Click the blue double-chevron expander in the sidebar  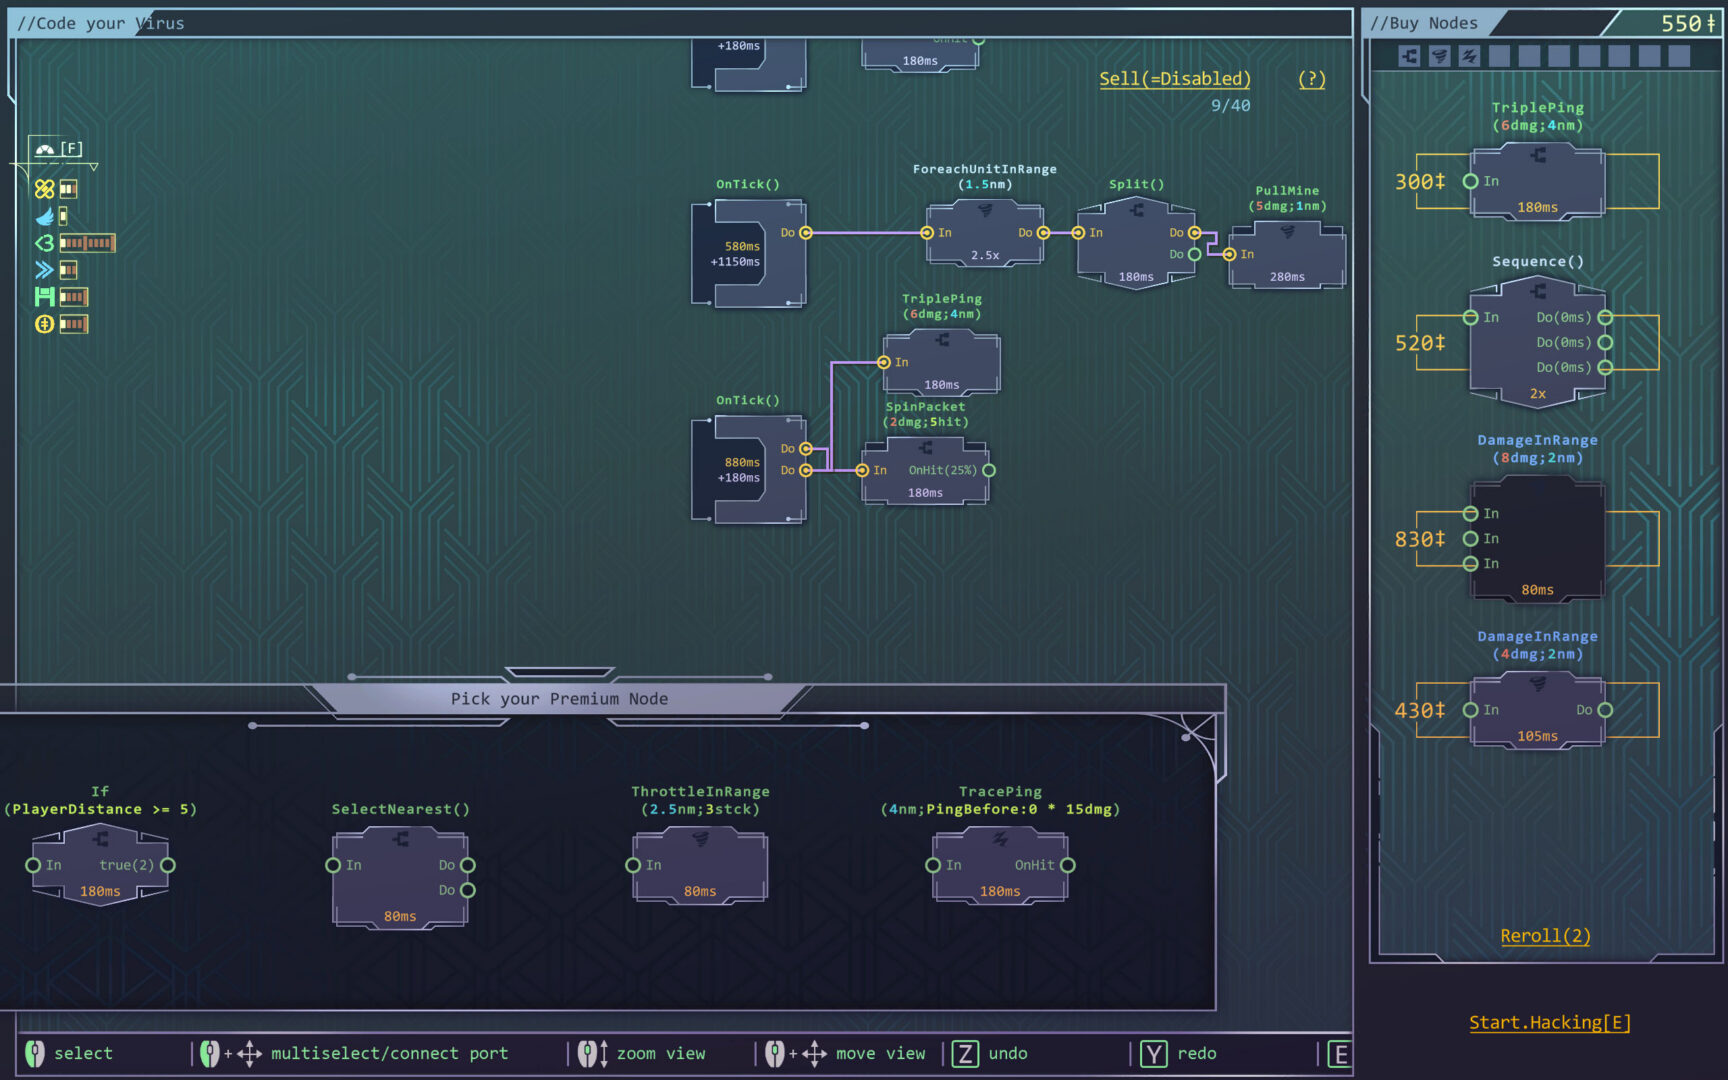[x=43, y=269]
